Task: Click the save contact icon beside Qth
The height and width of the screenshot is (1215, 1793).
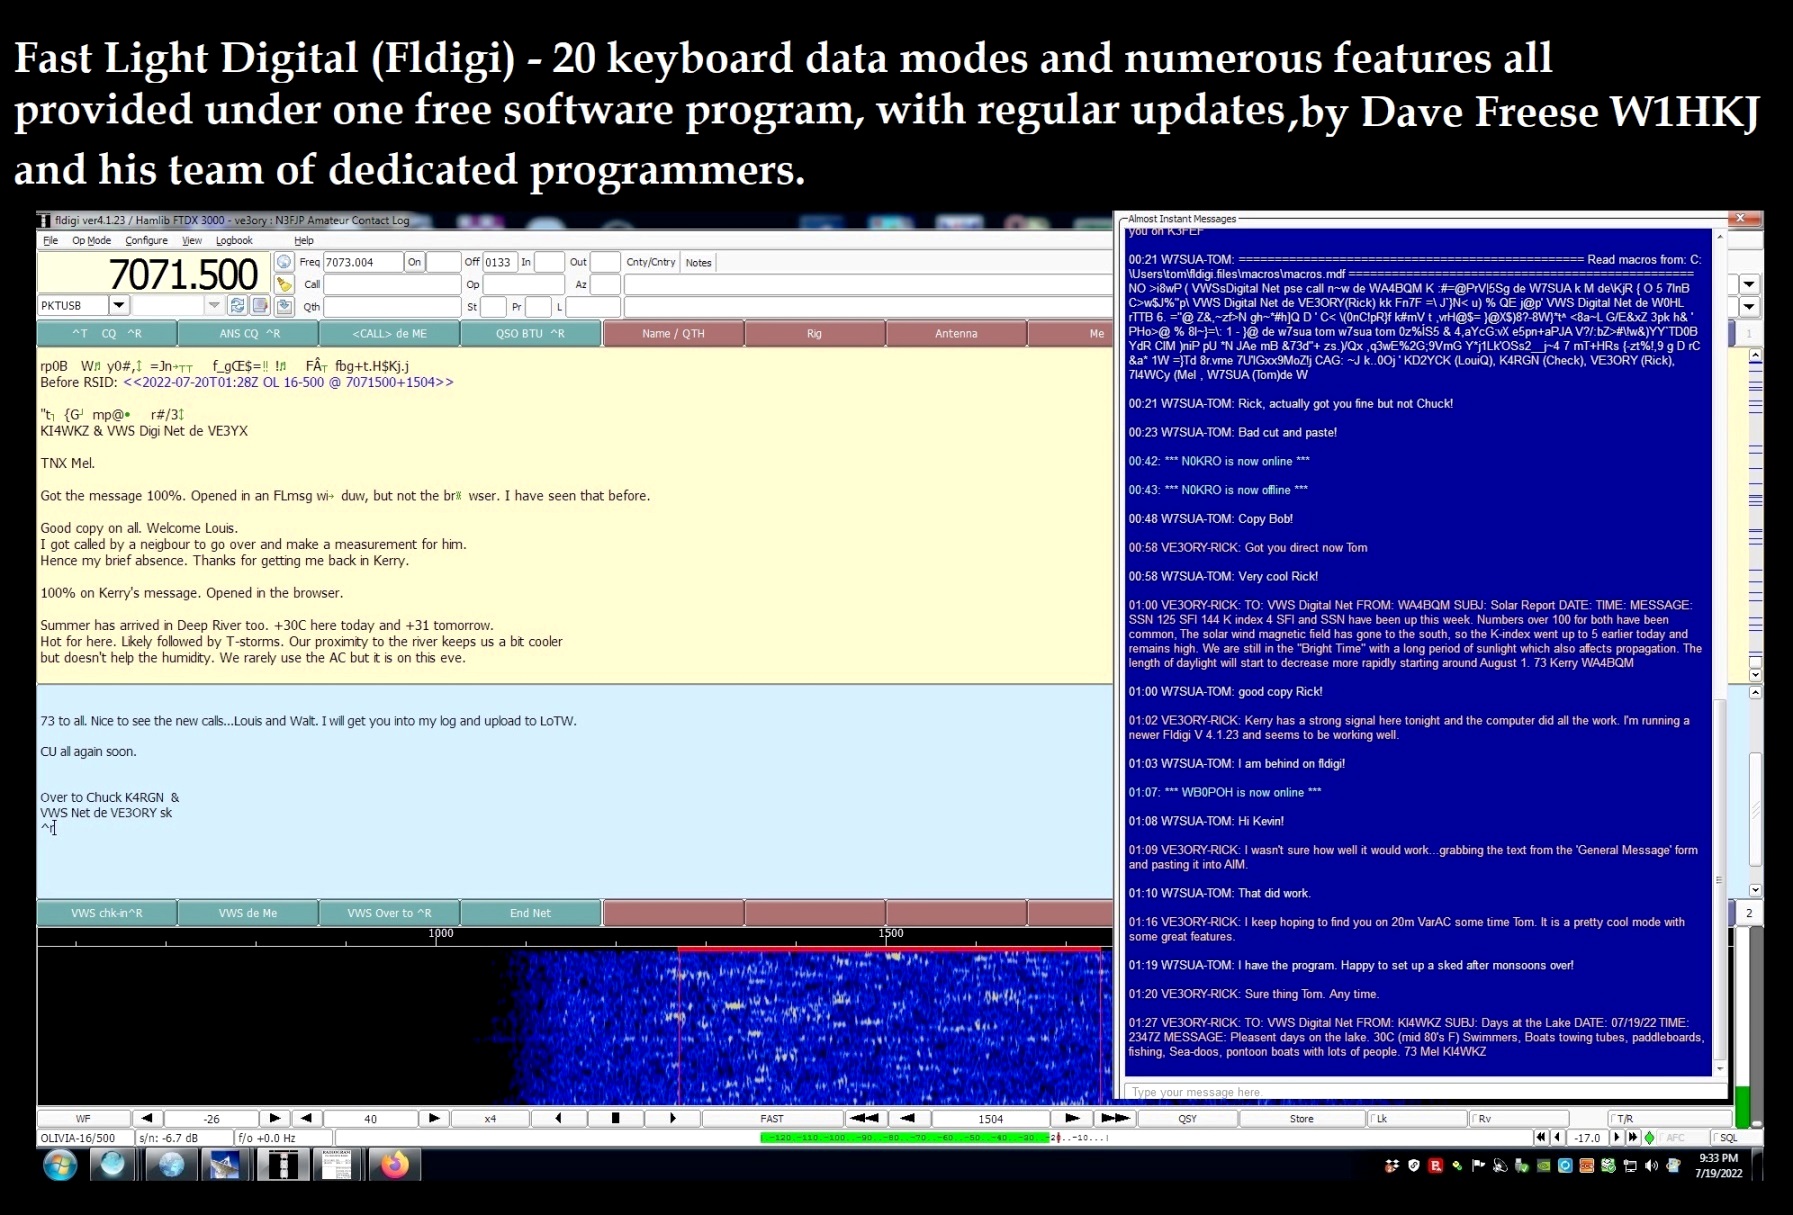Action: point(284,307)
